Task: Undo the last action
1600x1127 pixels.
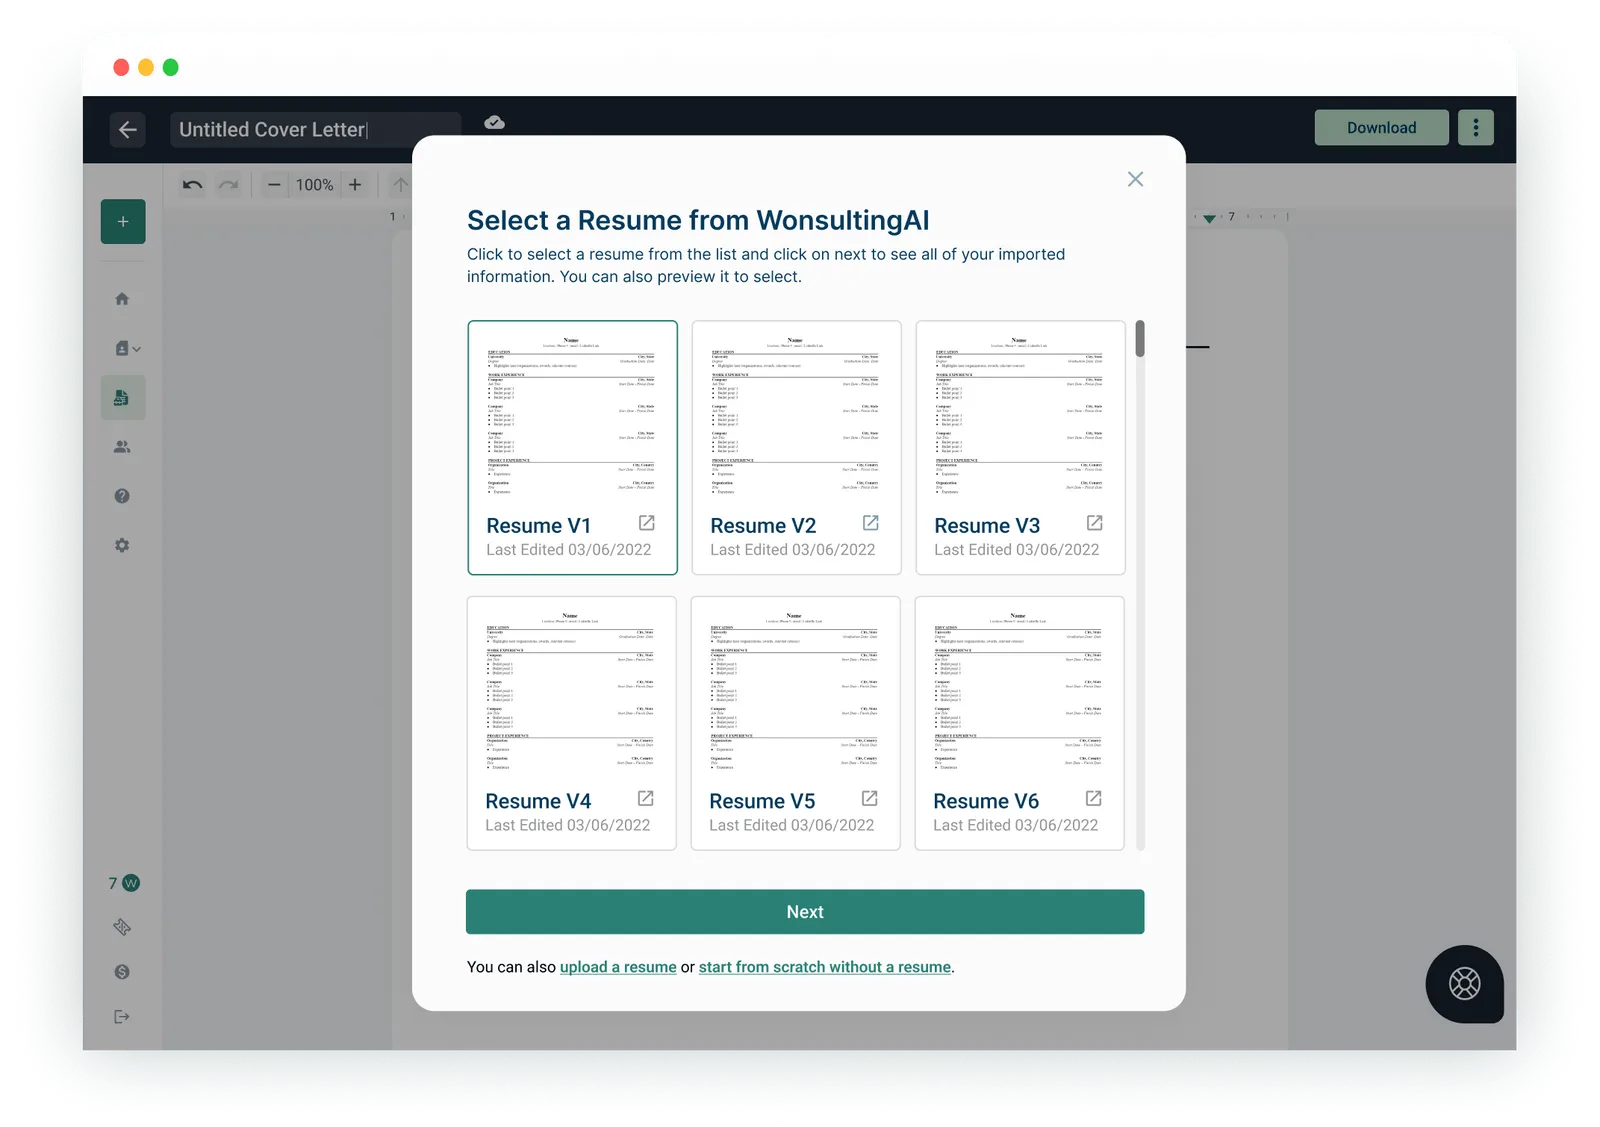Action: pyautogui.click(x=193, y=185)
